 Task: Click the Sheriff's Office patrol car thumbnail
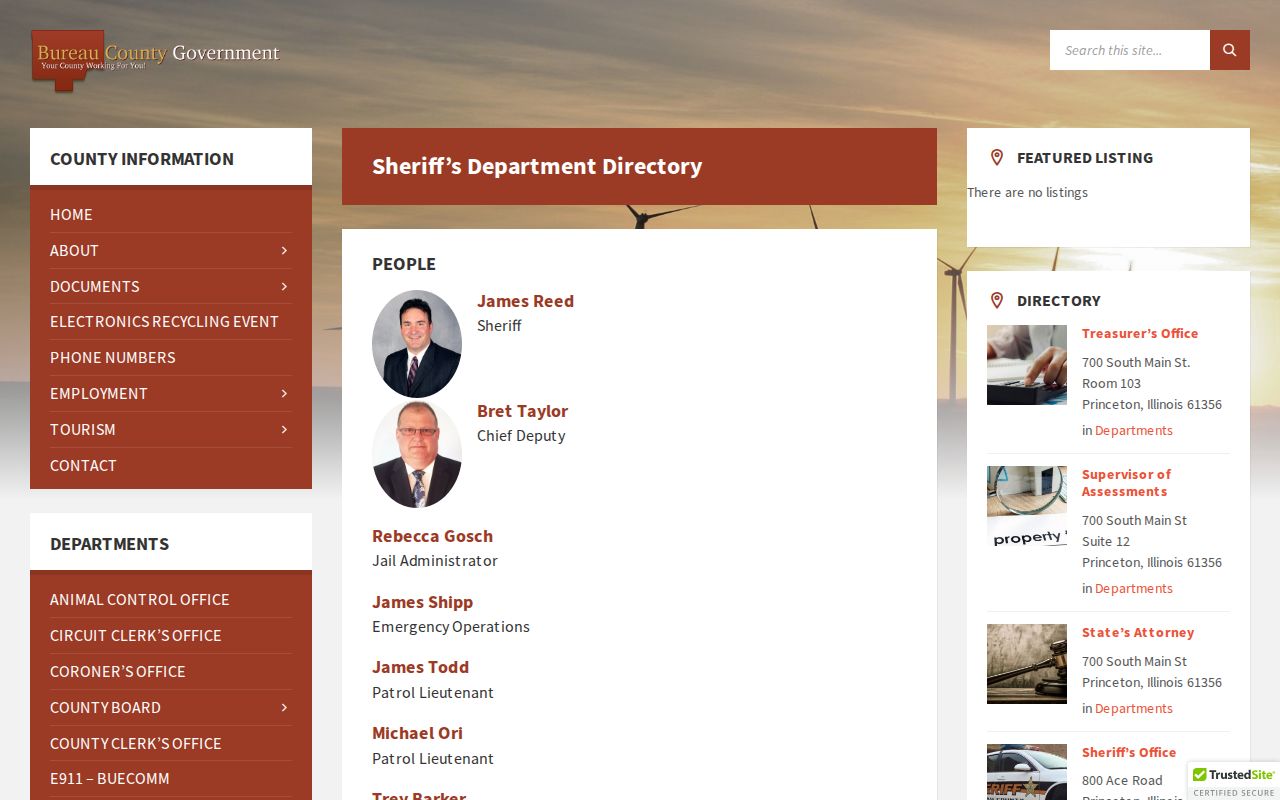[1027, 772]
